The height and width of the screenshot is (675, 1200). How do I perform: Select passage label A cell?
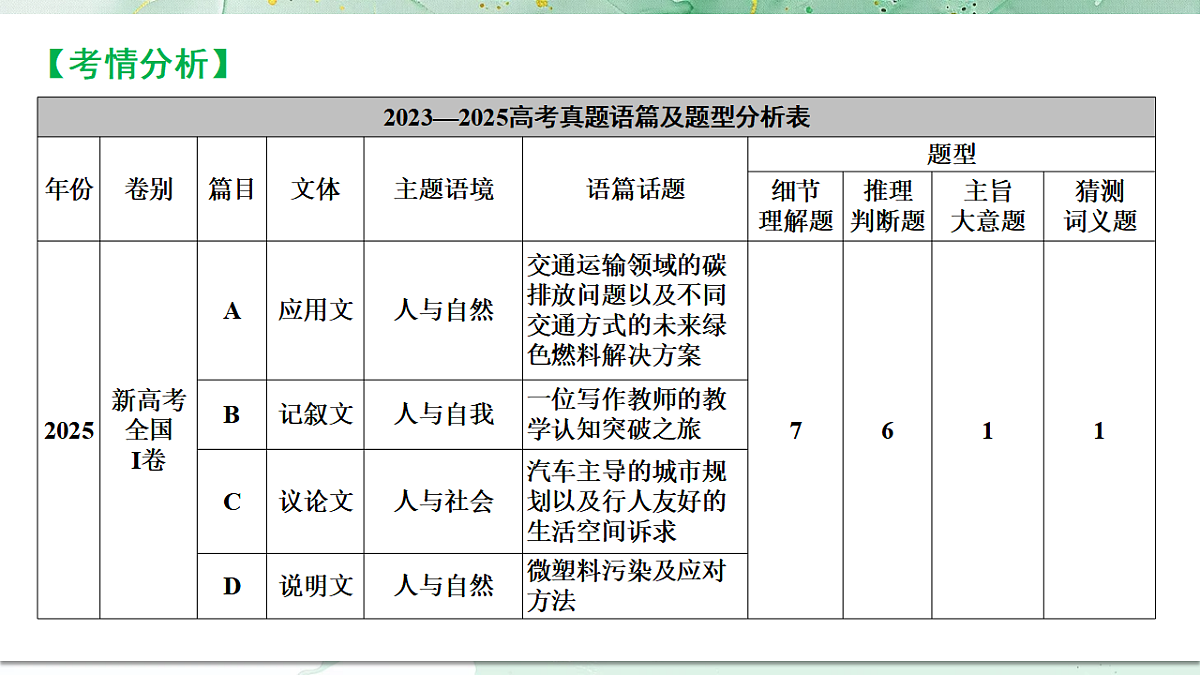coord(232,311)
